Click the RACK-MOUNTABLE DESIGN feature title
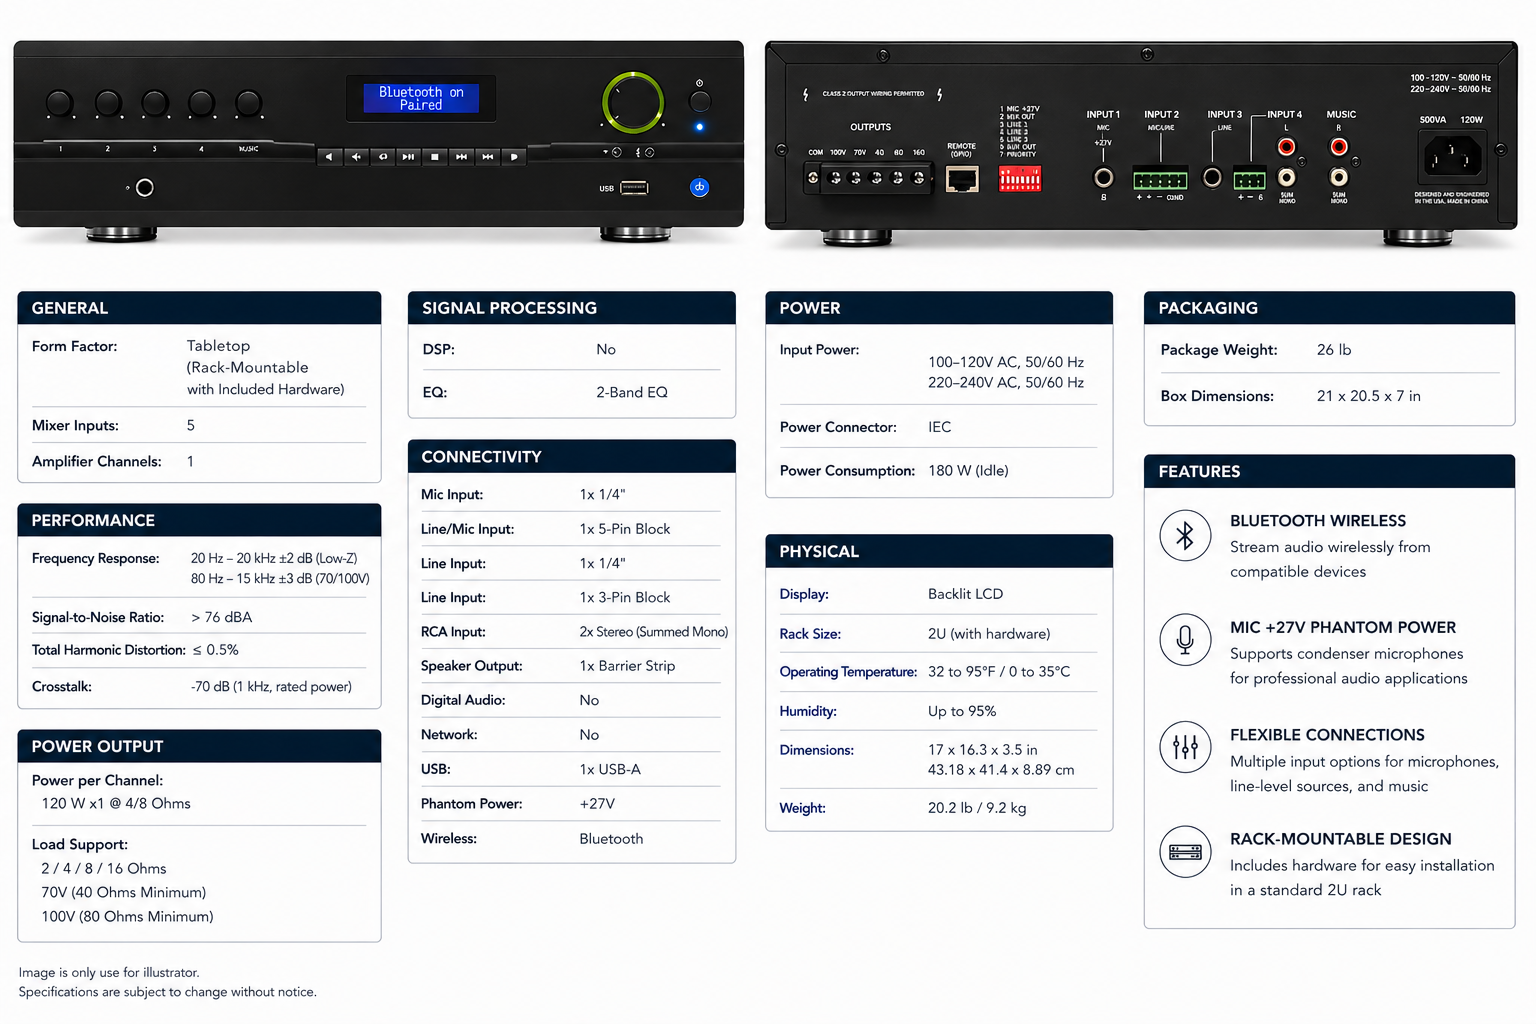Screen dimensions: 1536x1024 pos(1341,839)
